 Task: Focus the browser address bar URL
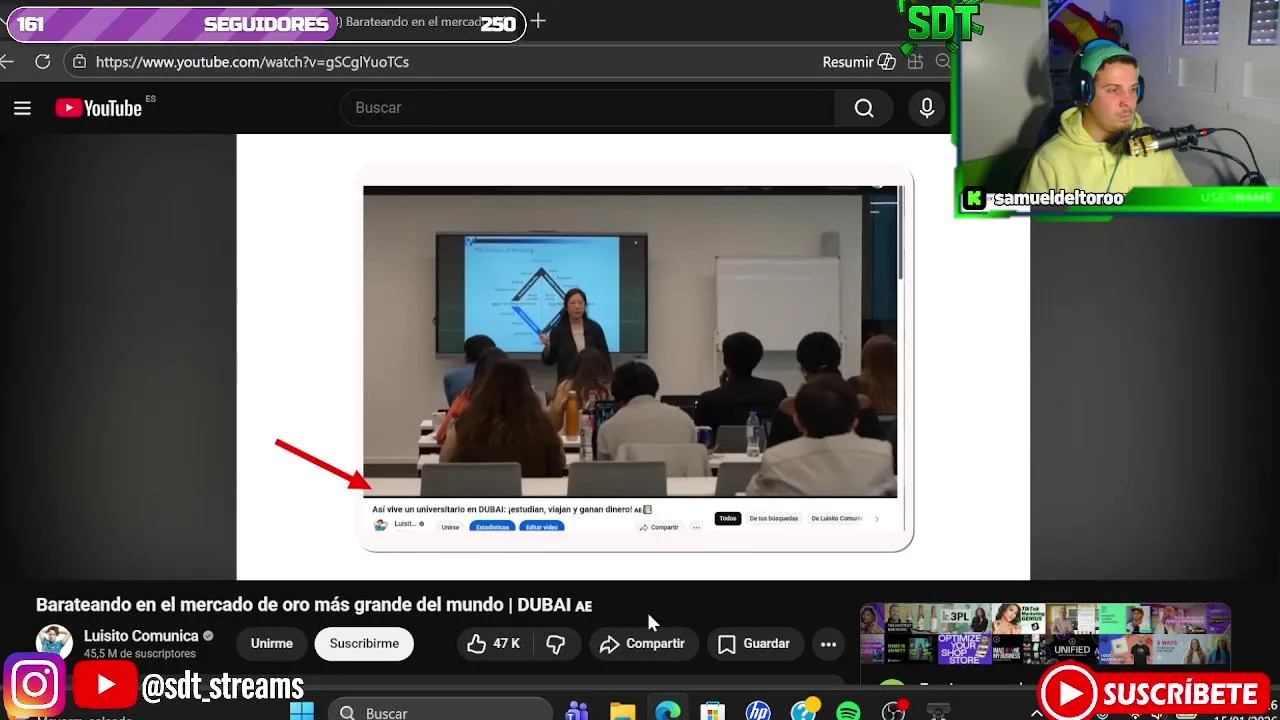[252, 62]
